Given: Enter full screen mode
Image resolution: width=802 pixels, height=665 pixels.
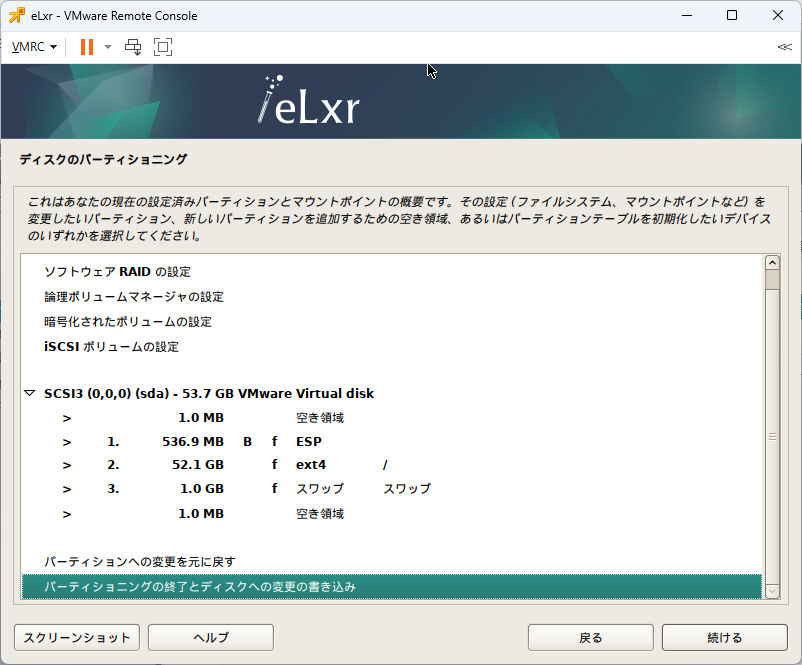Looking at the screenshot, I should tap(163, 47).
